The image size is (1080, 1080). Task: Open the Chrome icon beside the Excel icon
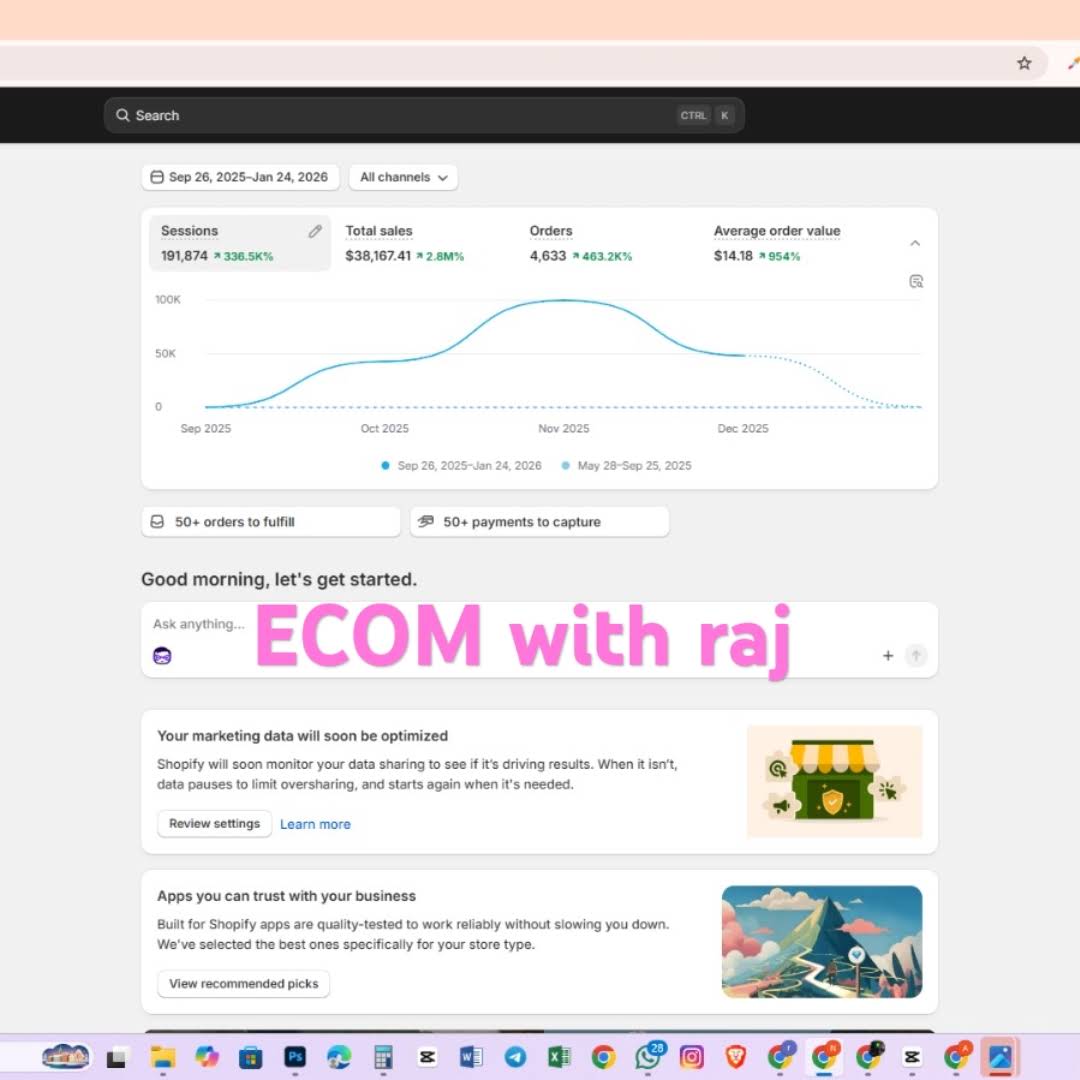point(603,1057)
